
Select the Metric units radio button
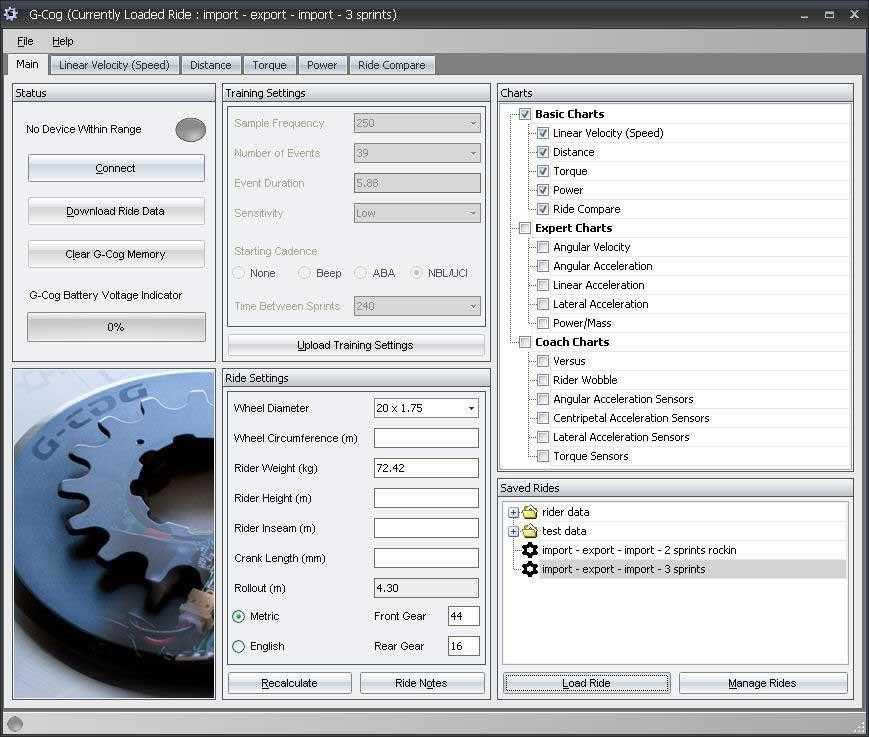coord(239,616)
